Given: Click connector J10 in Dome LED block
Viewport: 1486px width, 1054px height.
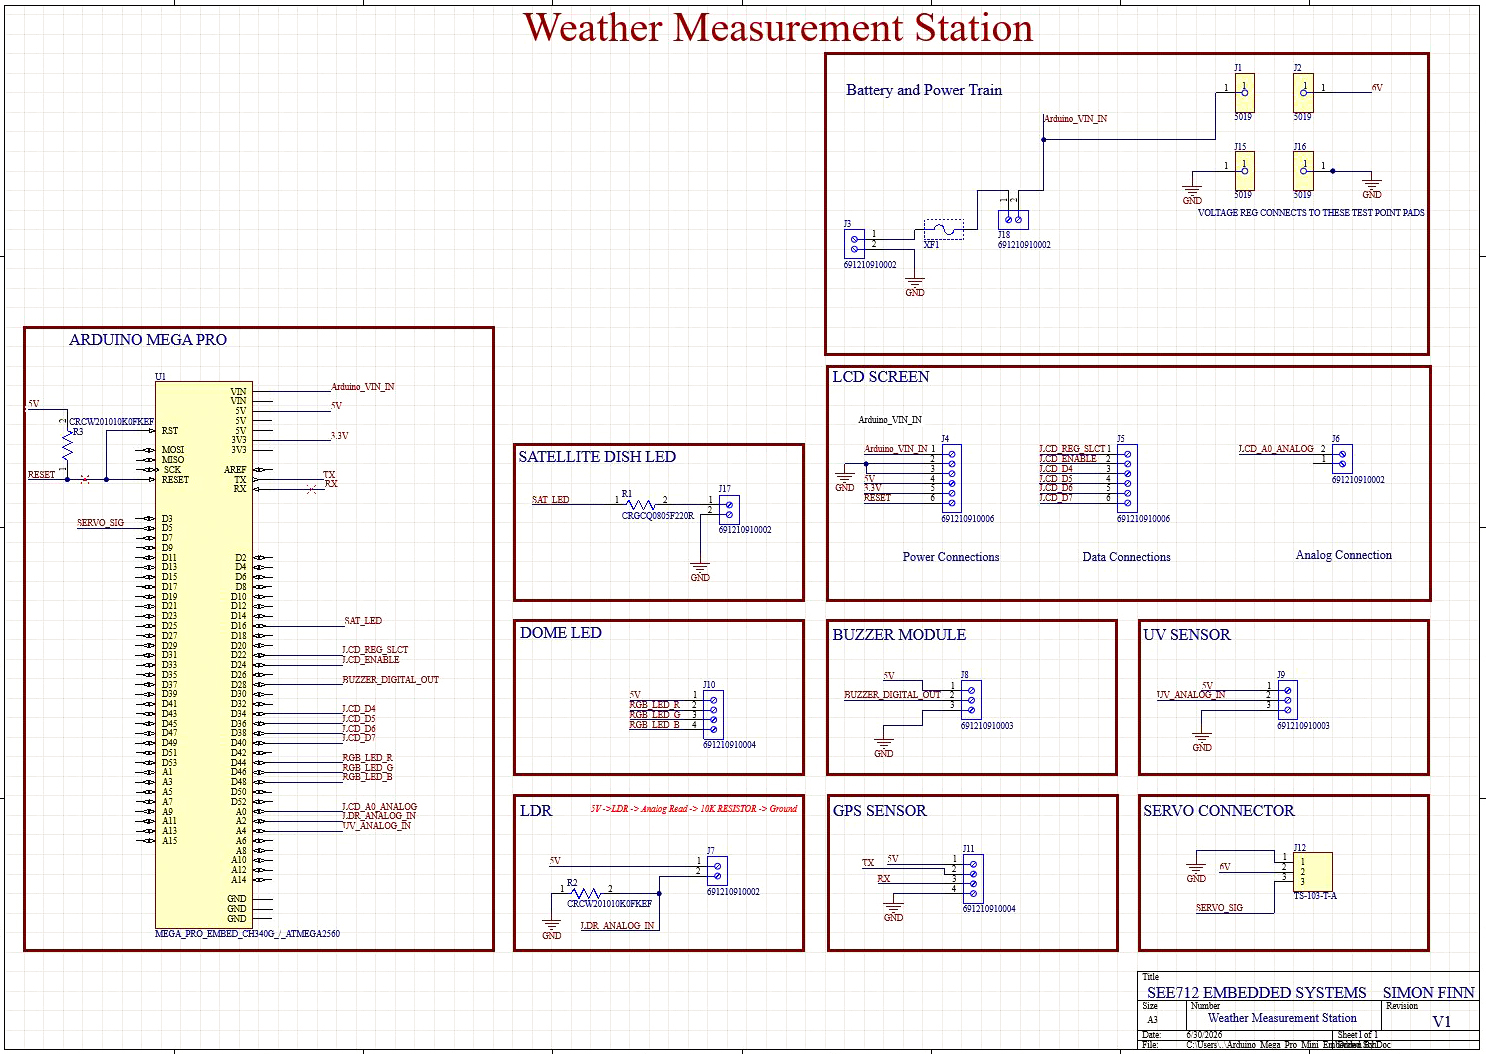Looking at the screenshot, I should [714, 715].
